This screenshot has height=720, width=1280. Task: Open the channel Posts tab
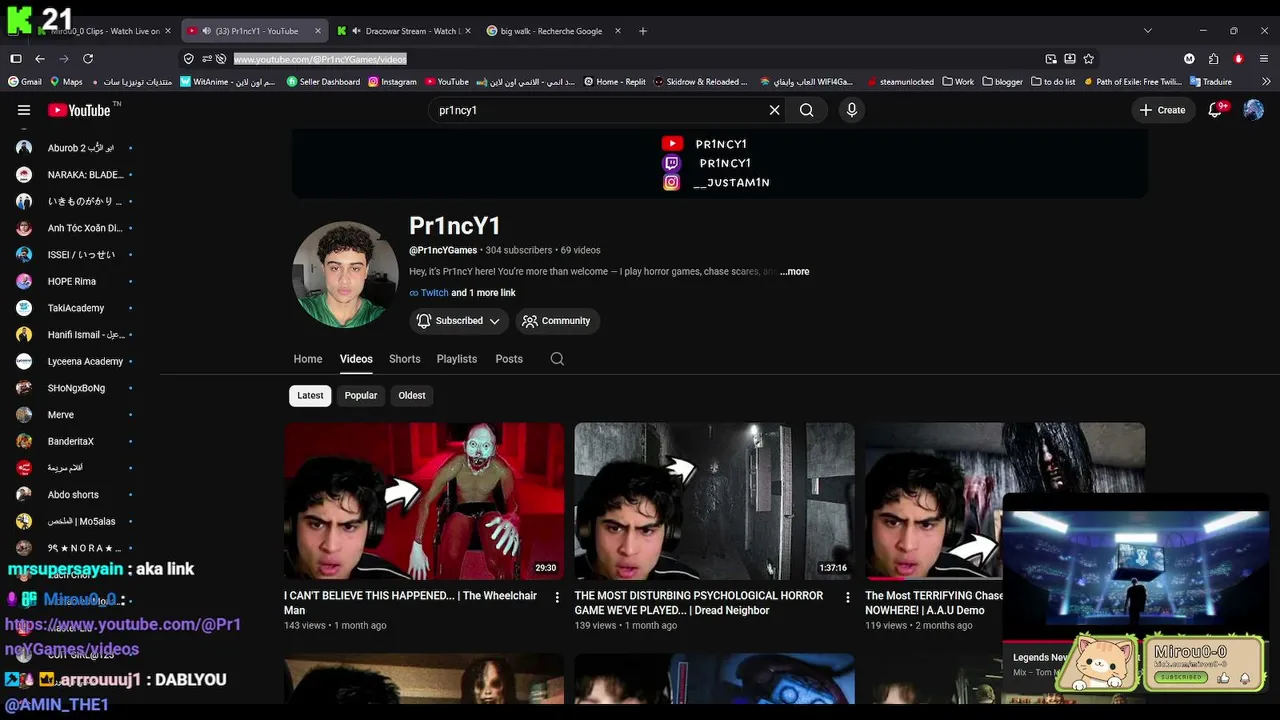(509, 359)
